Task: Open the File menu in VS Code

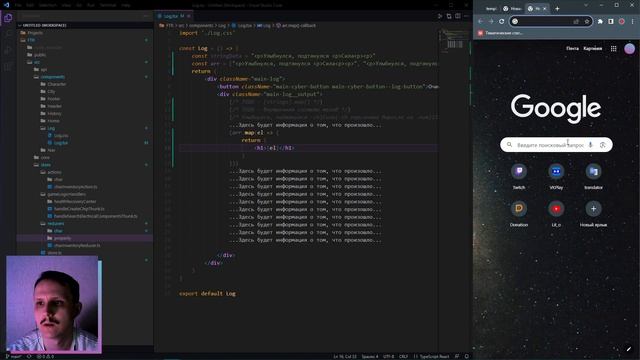Action: 18,5
